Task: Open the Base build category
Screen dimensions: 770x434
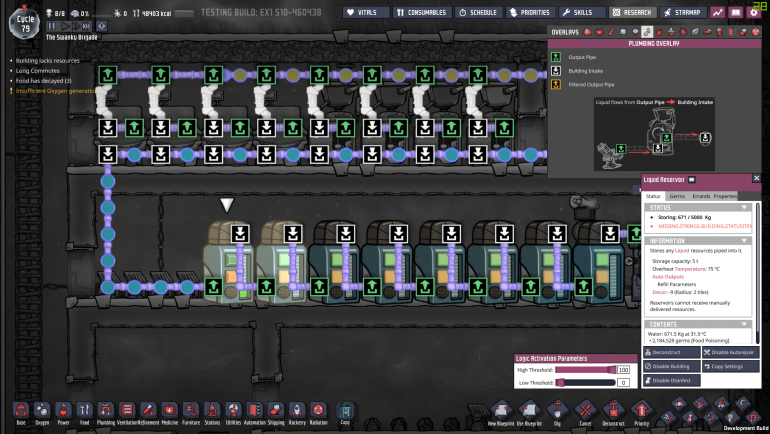Action: pos(21,413)
